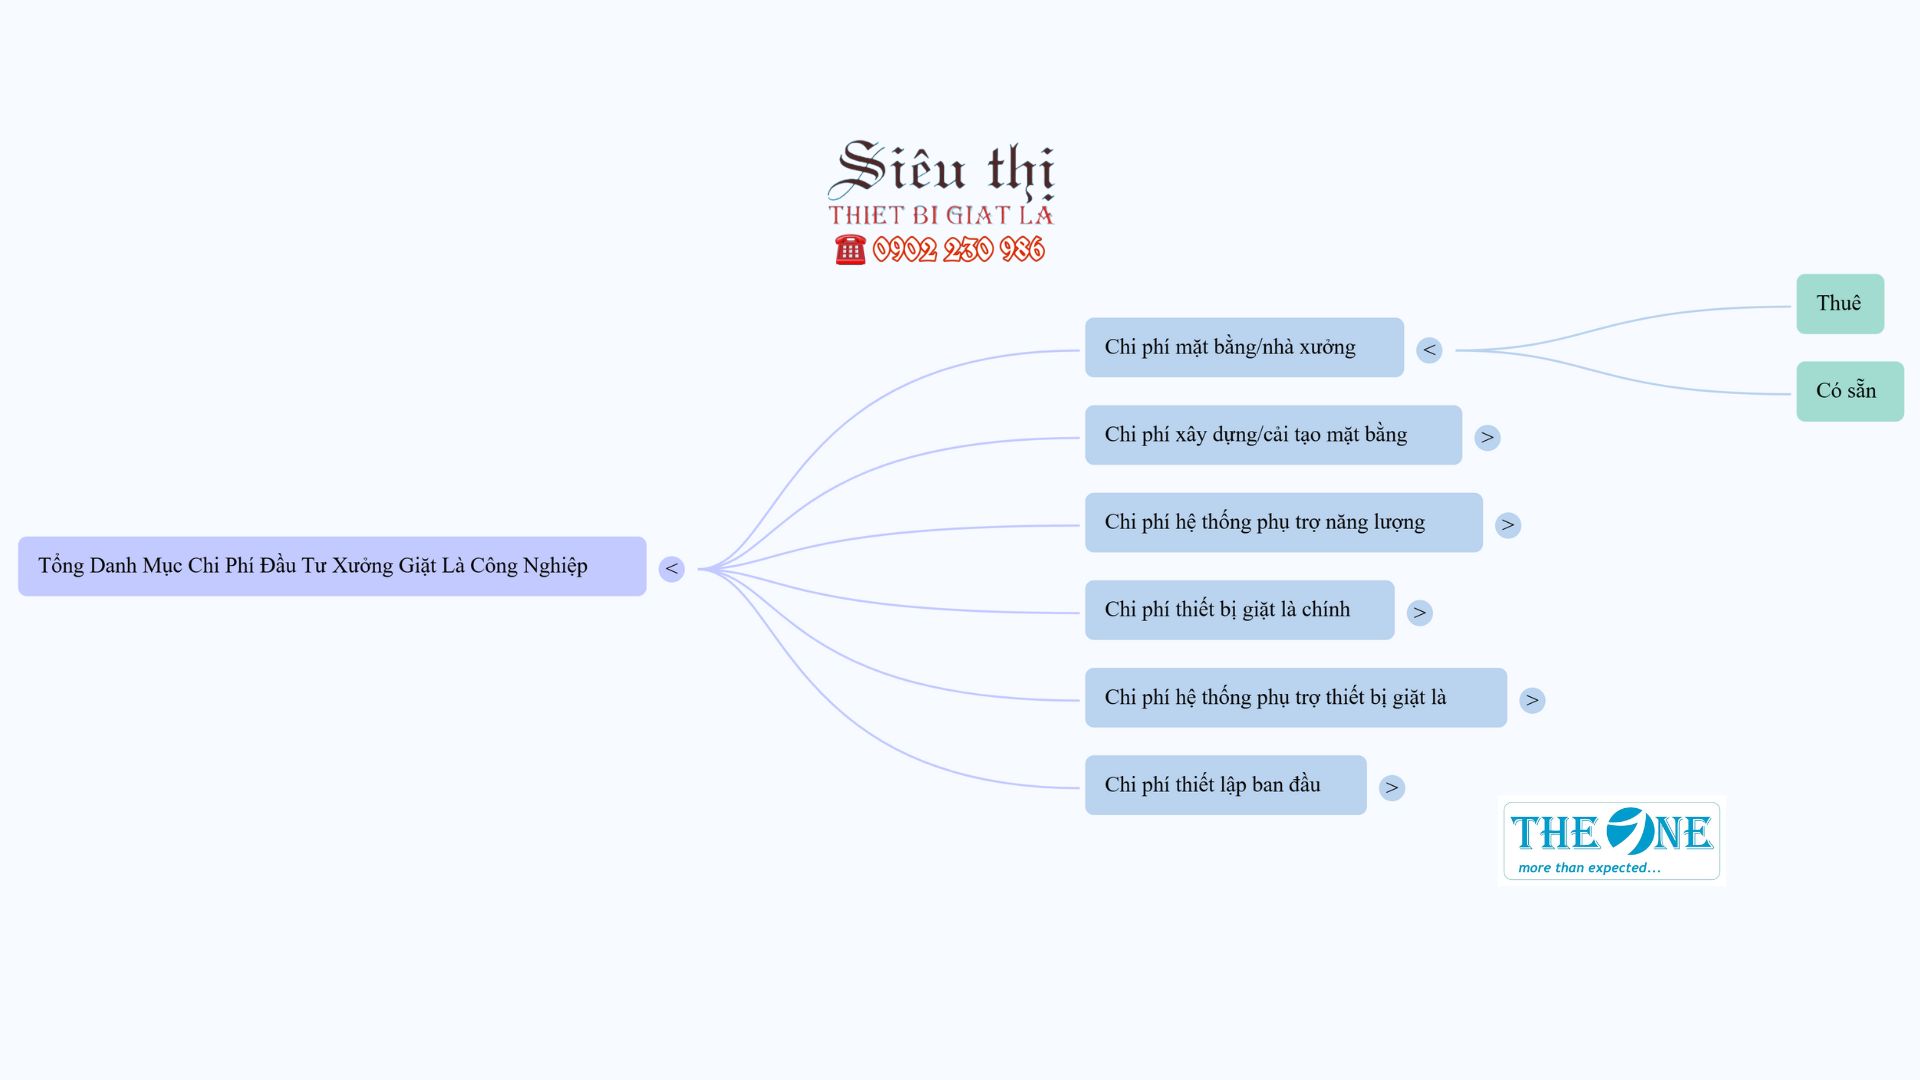This screenshot has height=1080, width=1920.
Task: Select the Chi phí xây dựng/cải tạo mặt bằng node
Action: pyautogui.click(x=1273, y=435)
